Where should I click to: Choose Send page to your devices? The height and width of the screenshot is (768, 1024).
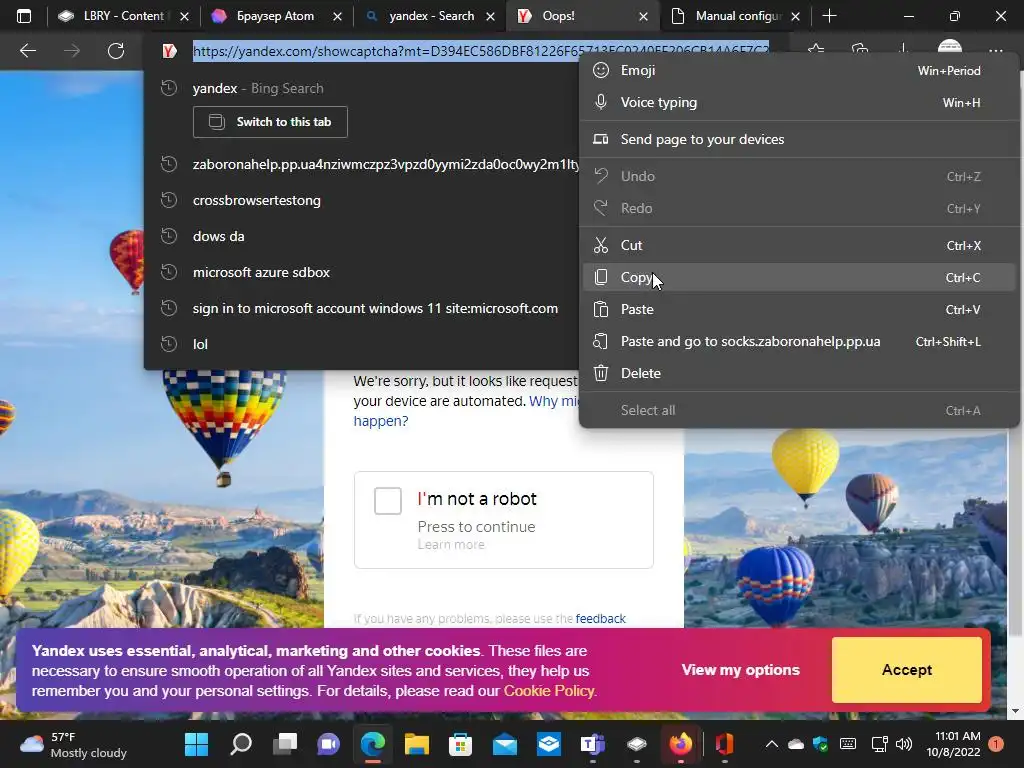pos(799,139)
